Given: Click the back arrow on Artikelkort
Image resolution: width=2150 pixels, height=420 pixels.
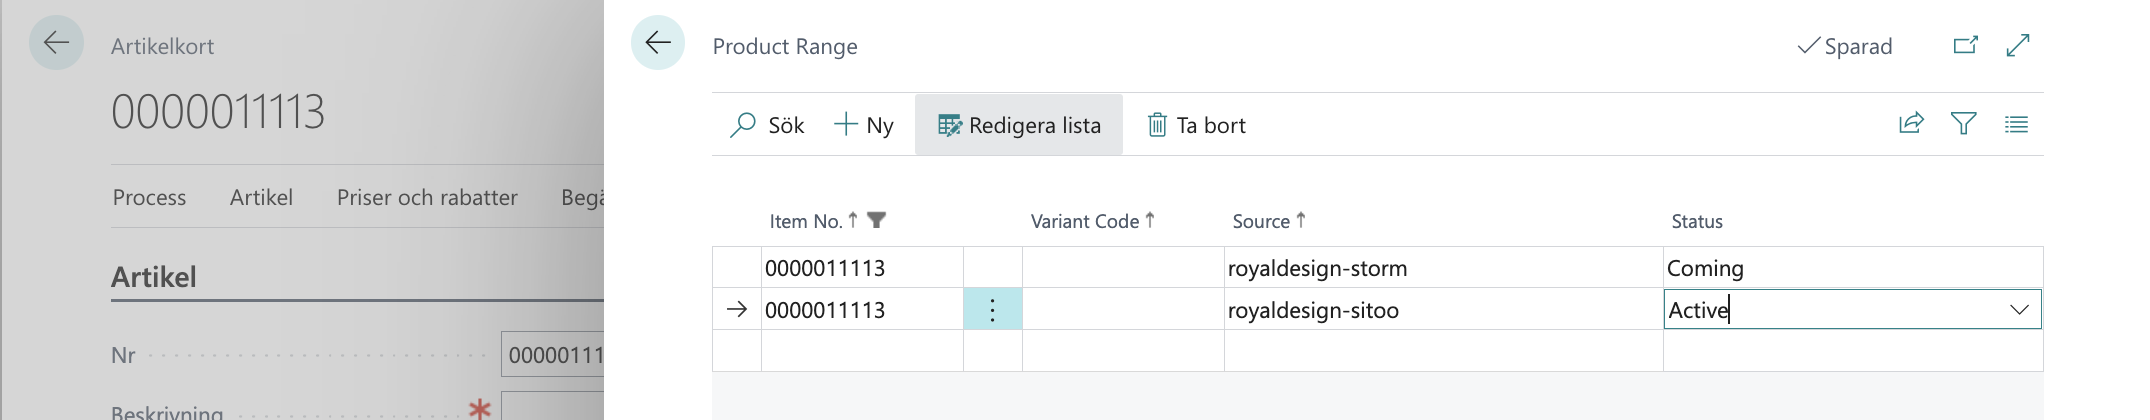Looking at the screenshot, I should (56, 43).
